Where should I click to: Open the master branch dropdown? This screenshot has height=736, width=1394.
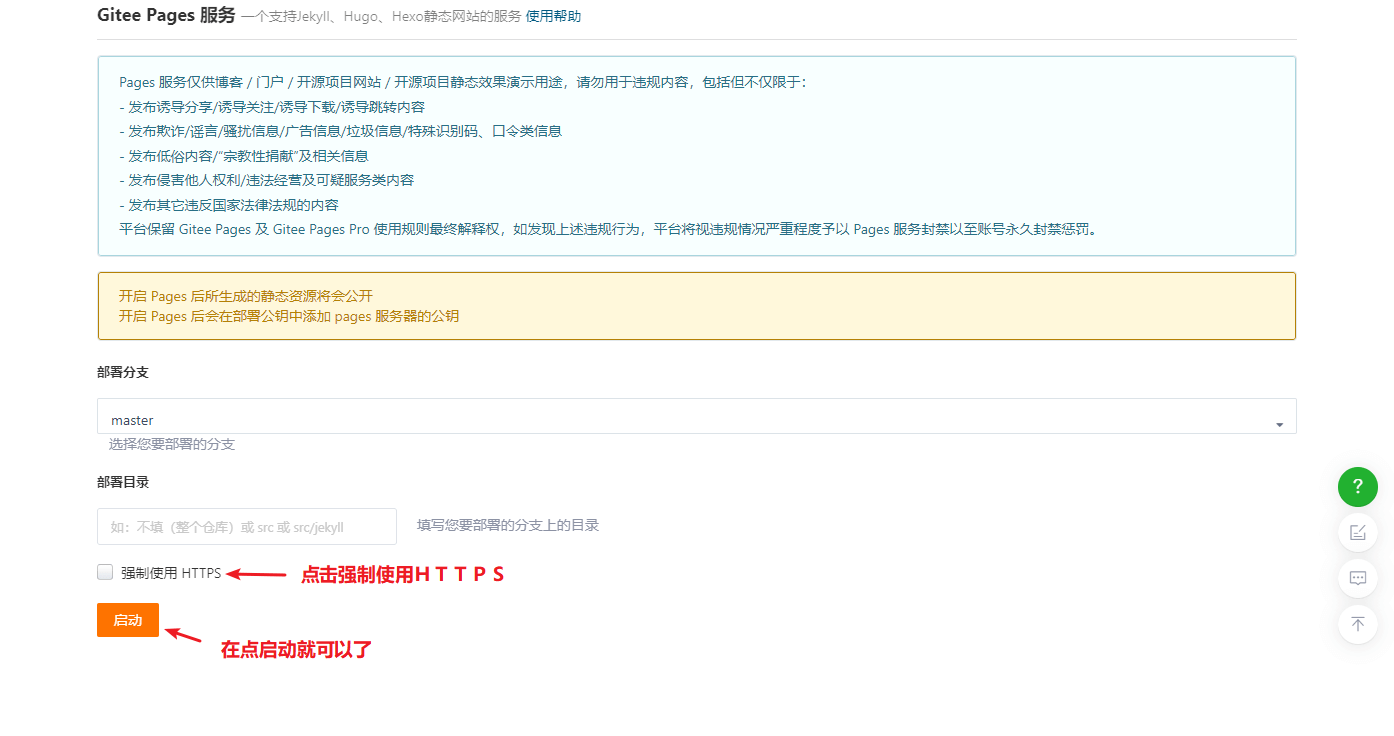click(696, 417)
